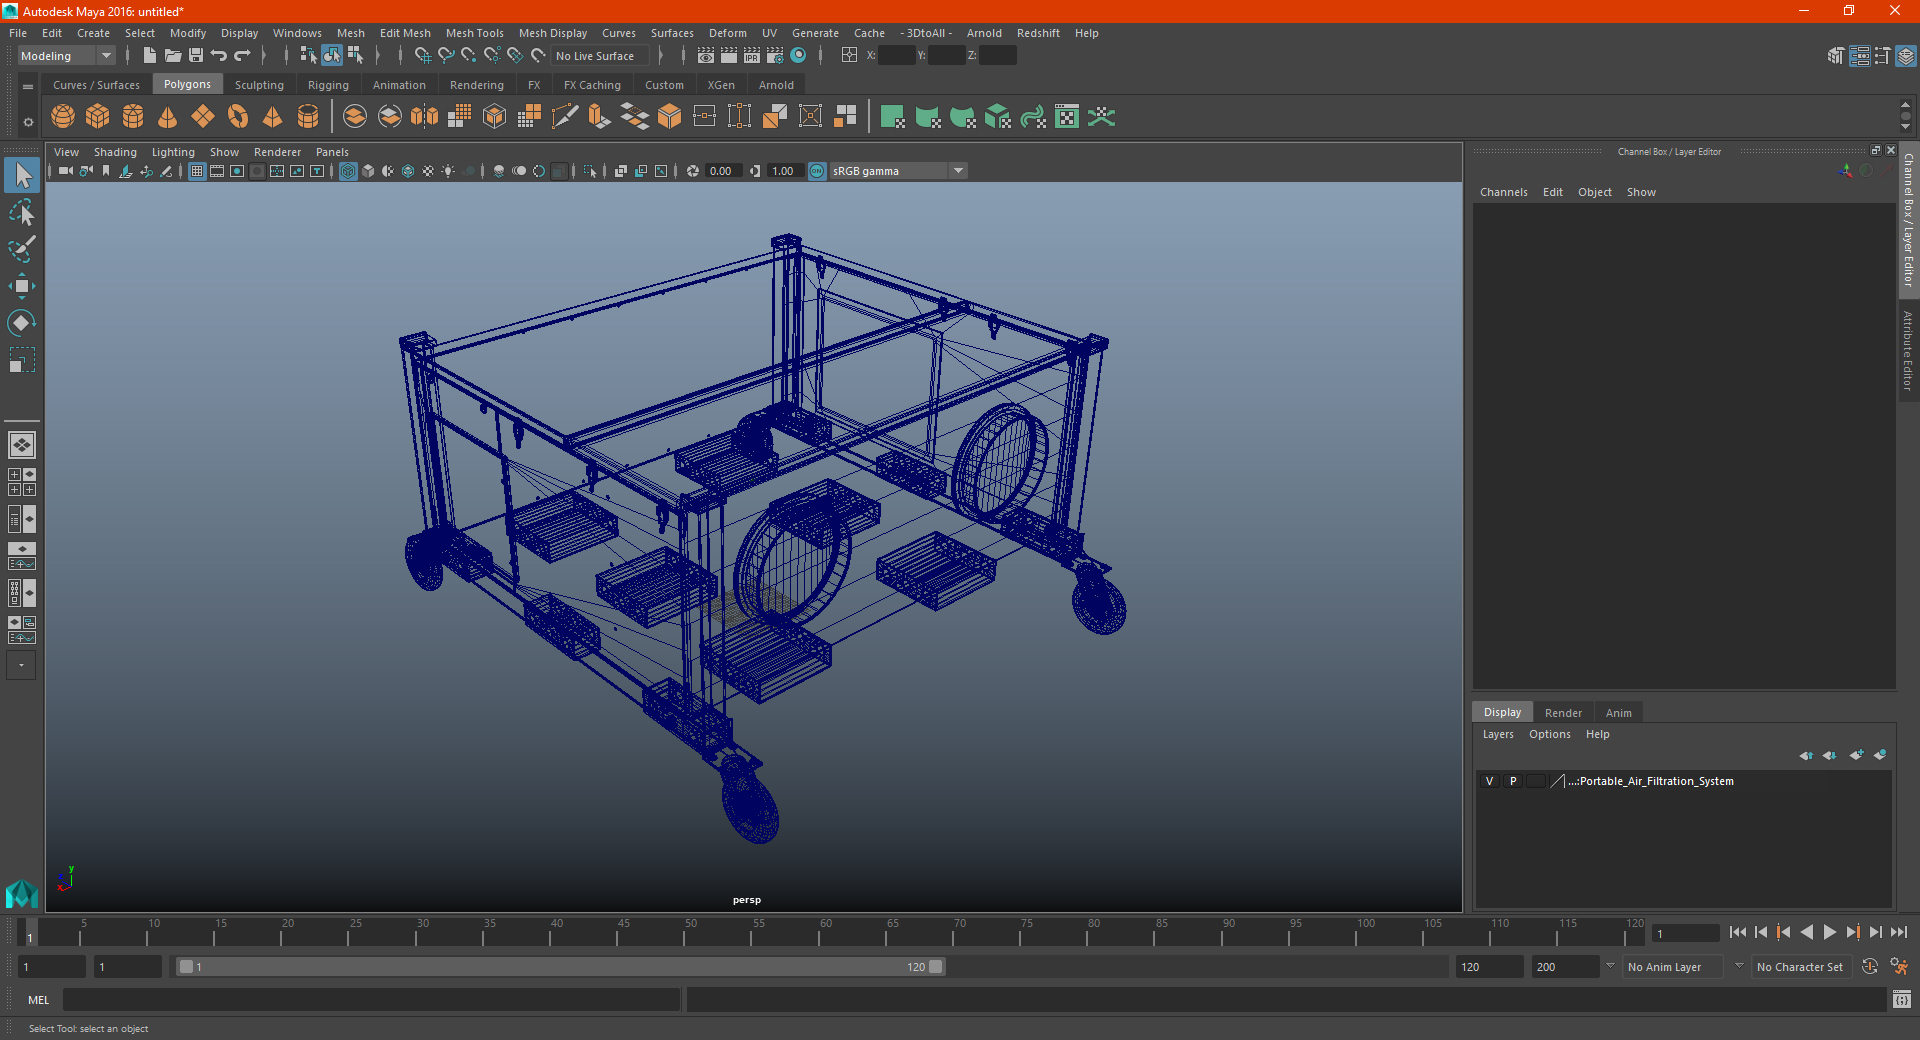Open the sRGB gamma view transform dropdown
This screenshot has width=1920, height=1040.
pyautogui.click(x=898, y=171)
